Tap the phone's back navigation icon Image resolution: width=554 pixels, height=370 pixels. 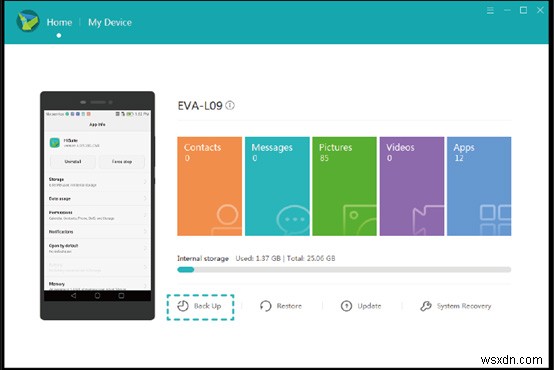[73, 295]
